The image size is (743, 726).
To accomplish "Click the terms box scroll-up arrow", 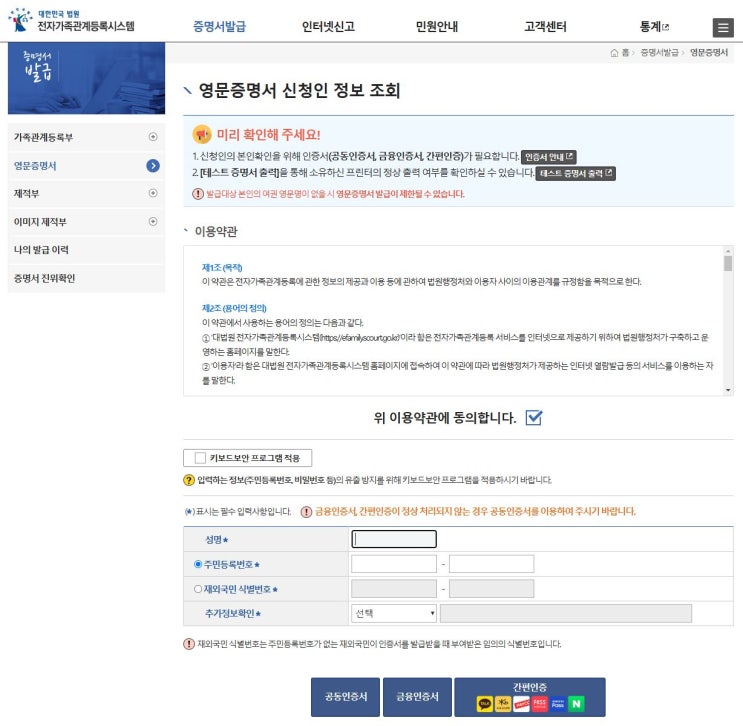I will (x=728, y=251).
